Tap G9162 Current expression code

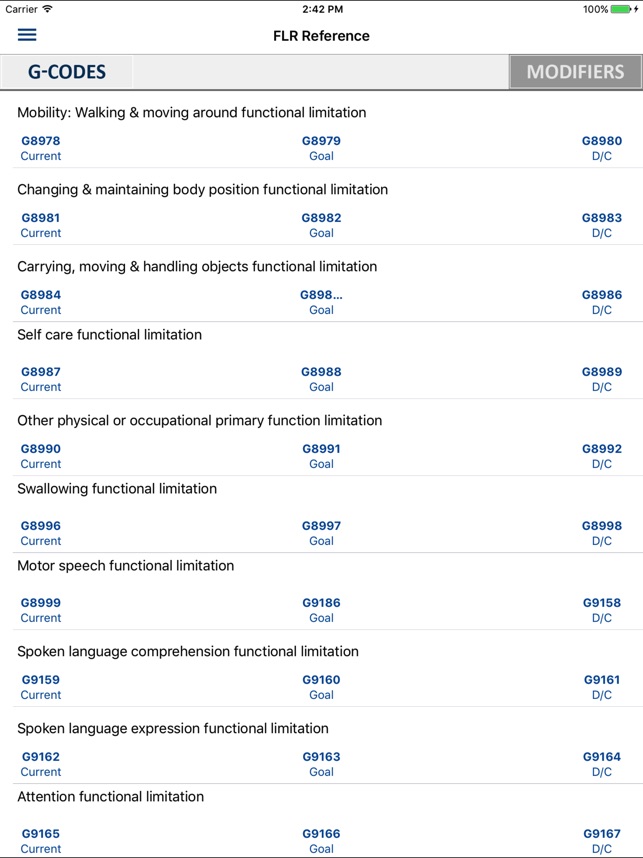[x=40, y=765]
